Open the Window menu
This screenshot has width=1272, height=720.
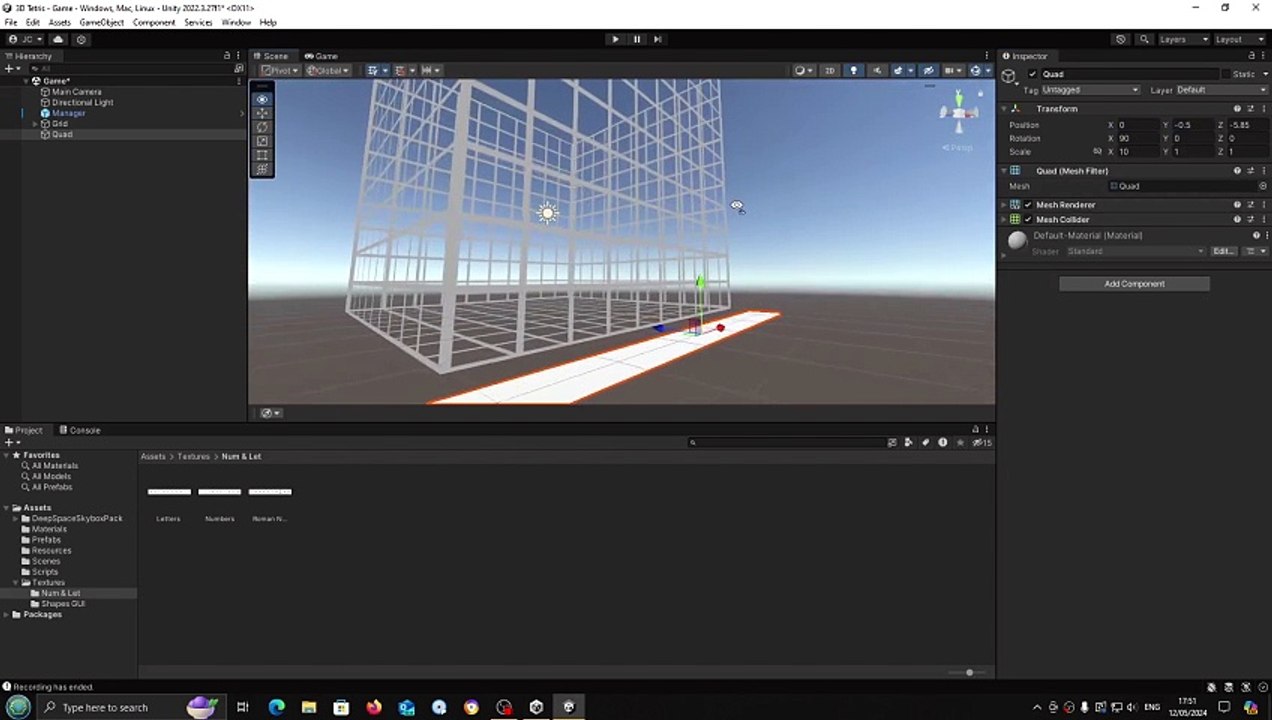[x=236, y=22]
